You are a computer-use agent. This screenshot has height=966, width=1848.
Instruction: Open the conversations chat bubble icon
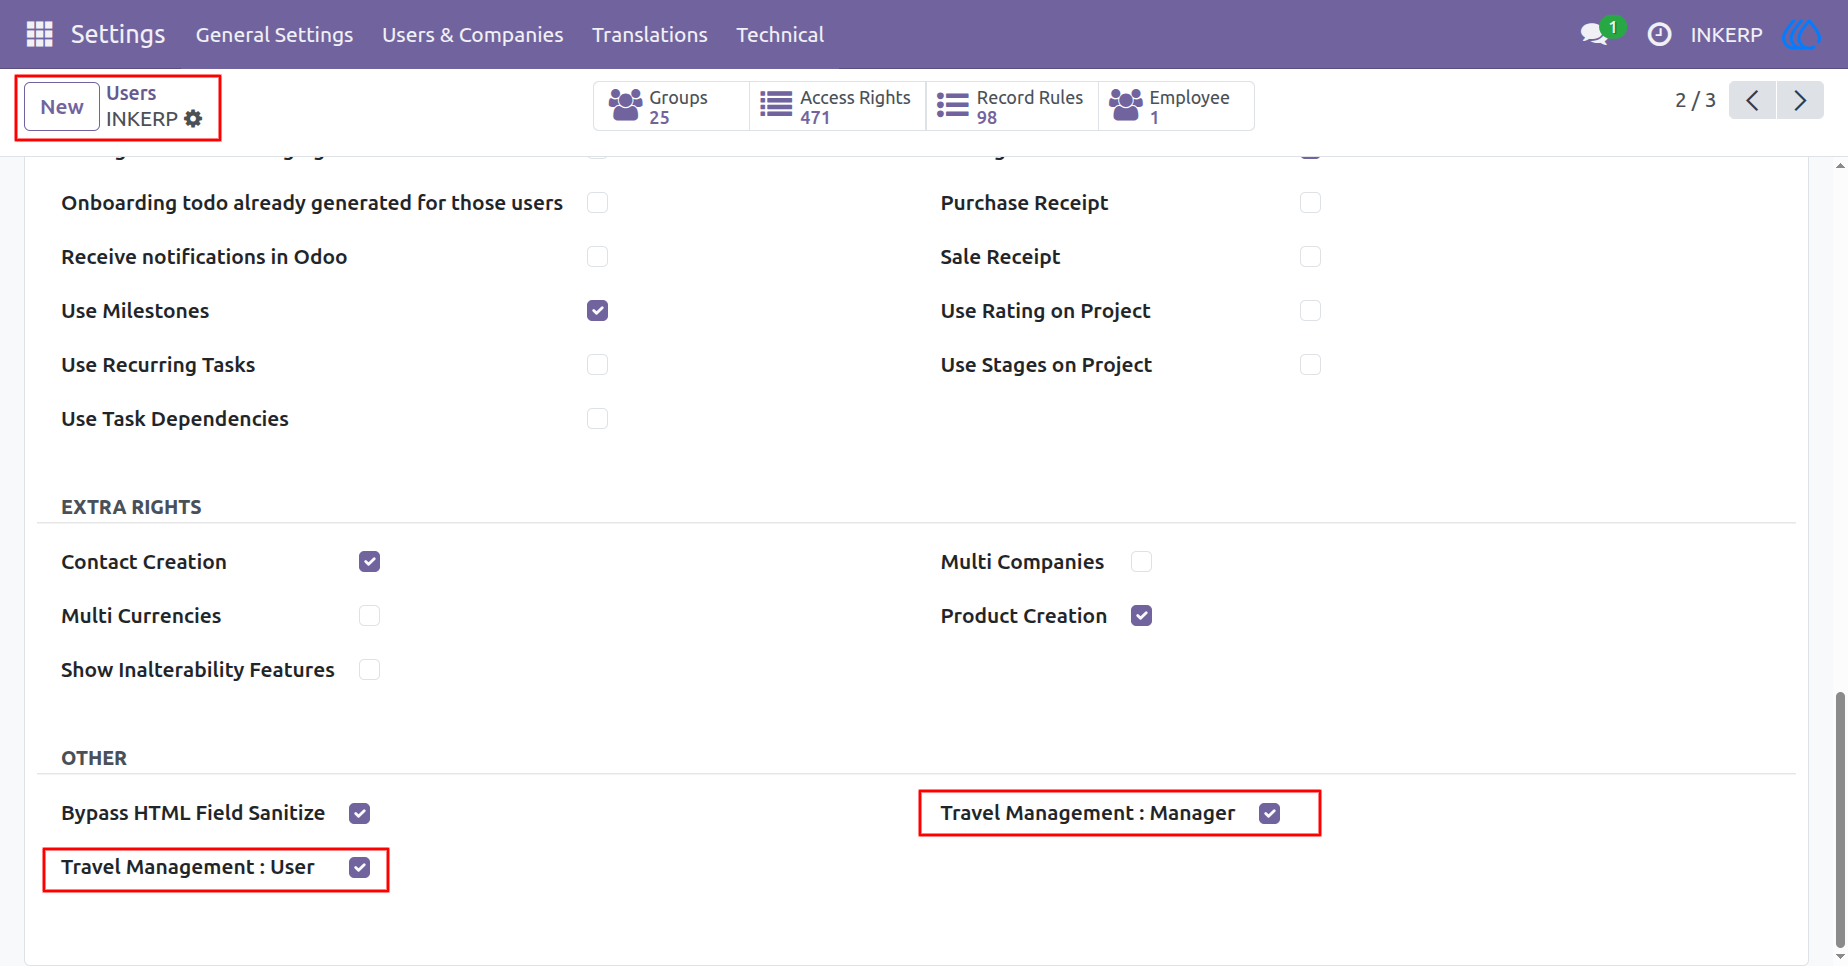tap(1594, 34)
